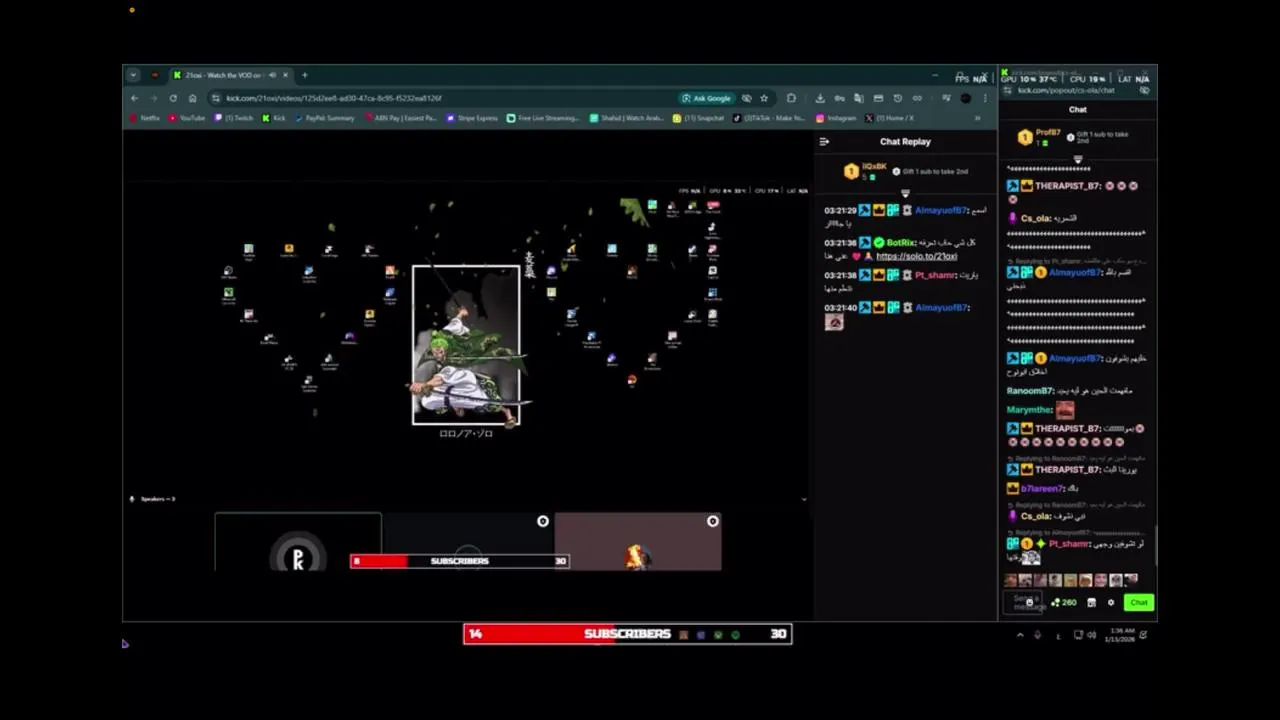
Task: Go back in the browser
Action: tap(134, 98)
